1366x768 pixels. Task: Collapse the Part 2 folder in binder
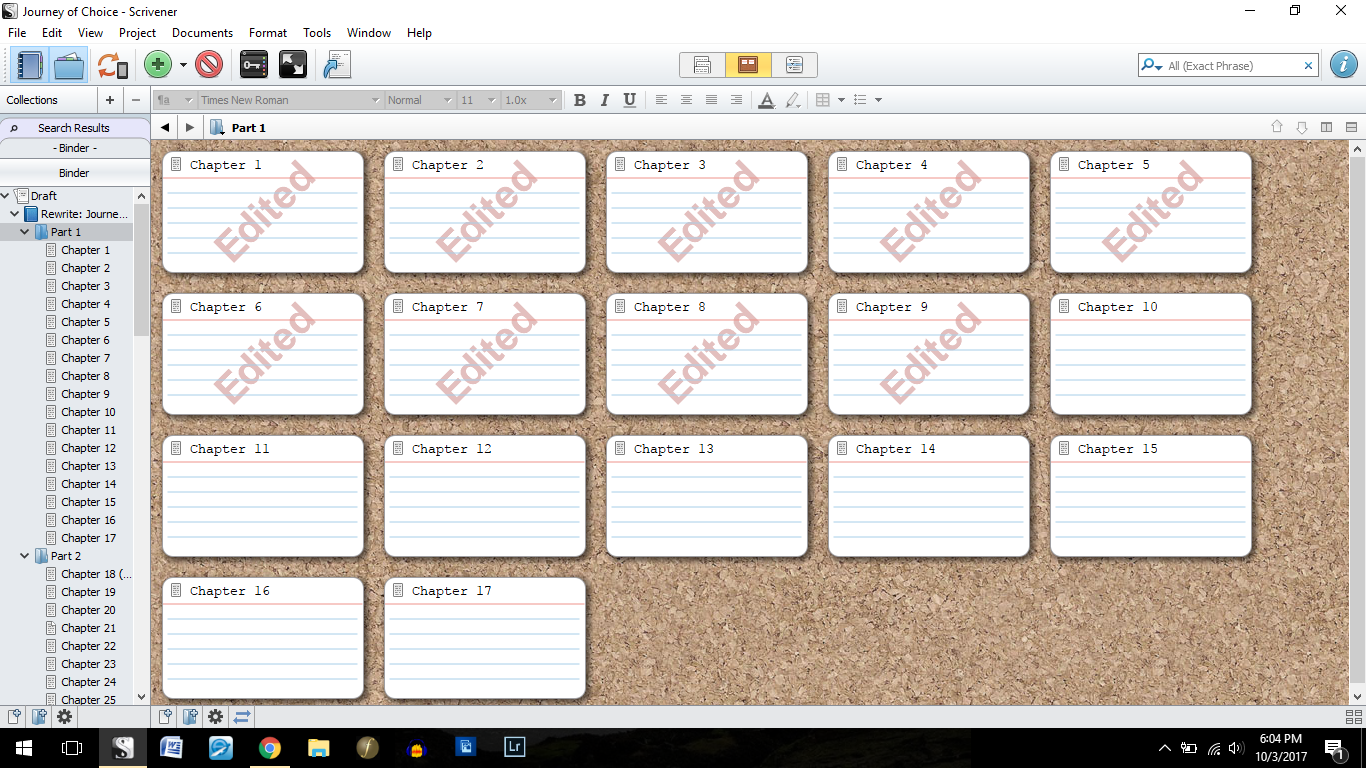[25, 556]
